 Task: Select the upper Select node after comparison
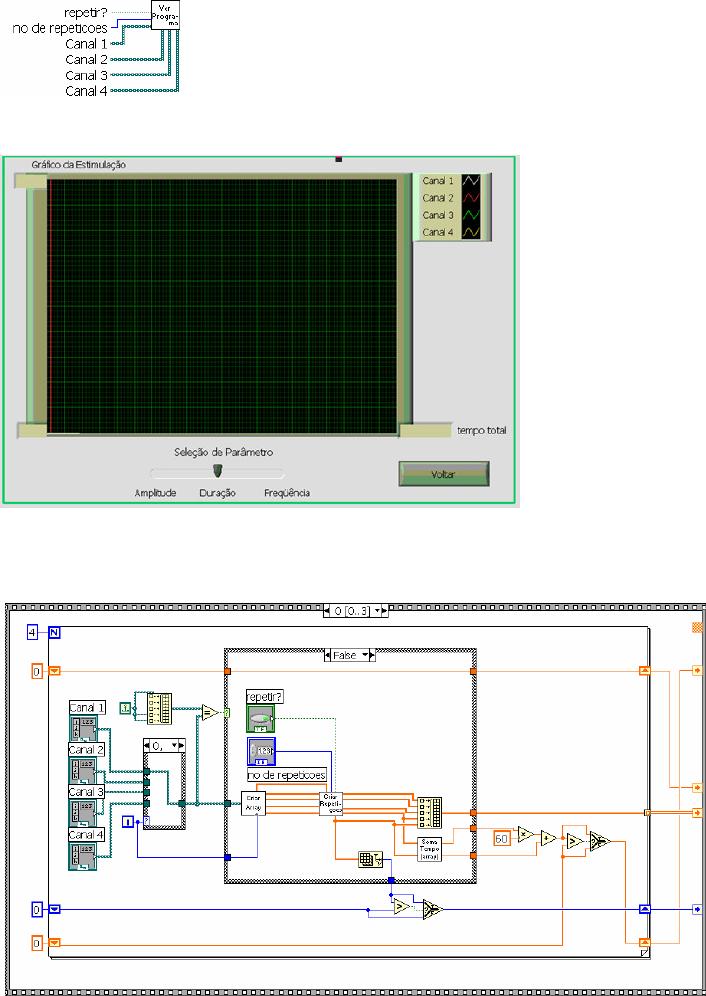[599, 842]
